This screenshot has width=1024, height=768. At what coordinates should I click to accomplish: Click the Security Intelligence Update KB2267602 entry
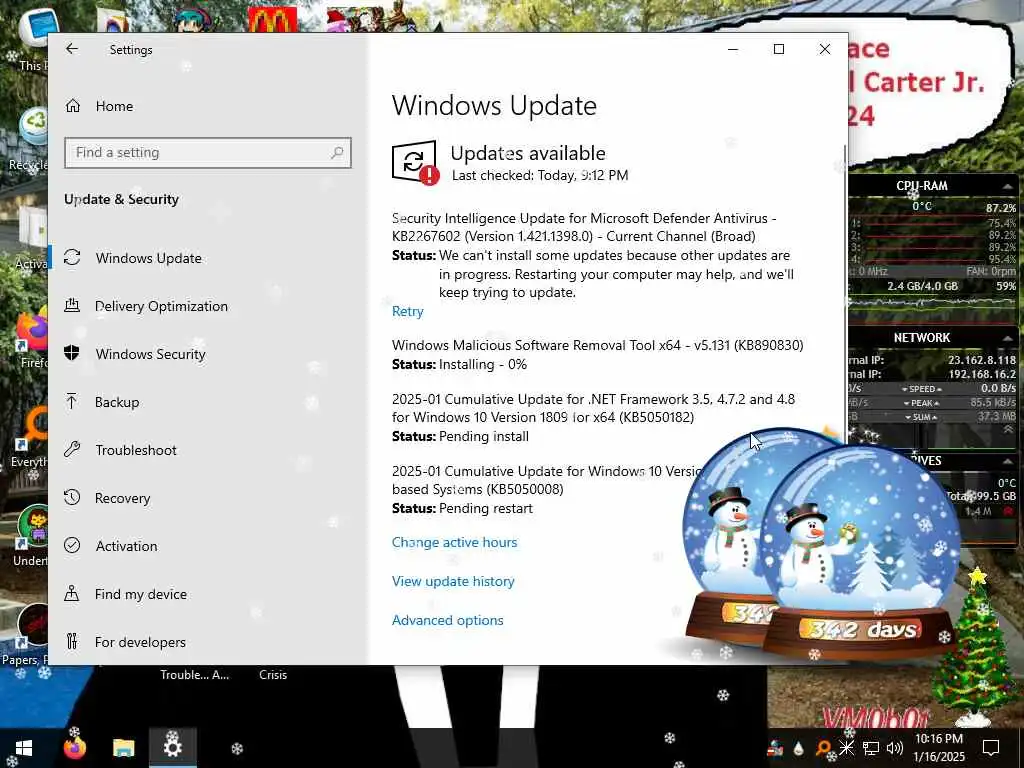pos(584,227)
